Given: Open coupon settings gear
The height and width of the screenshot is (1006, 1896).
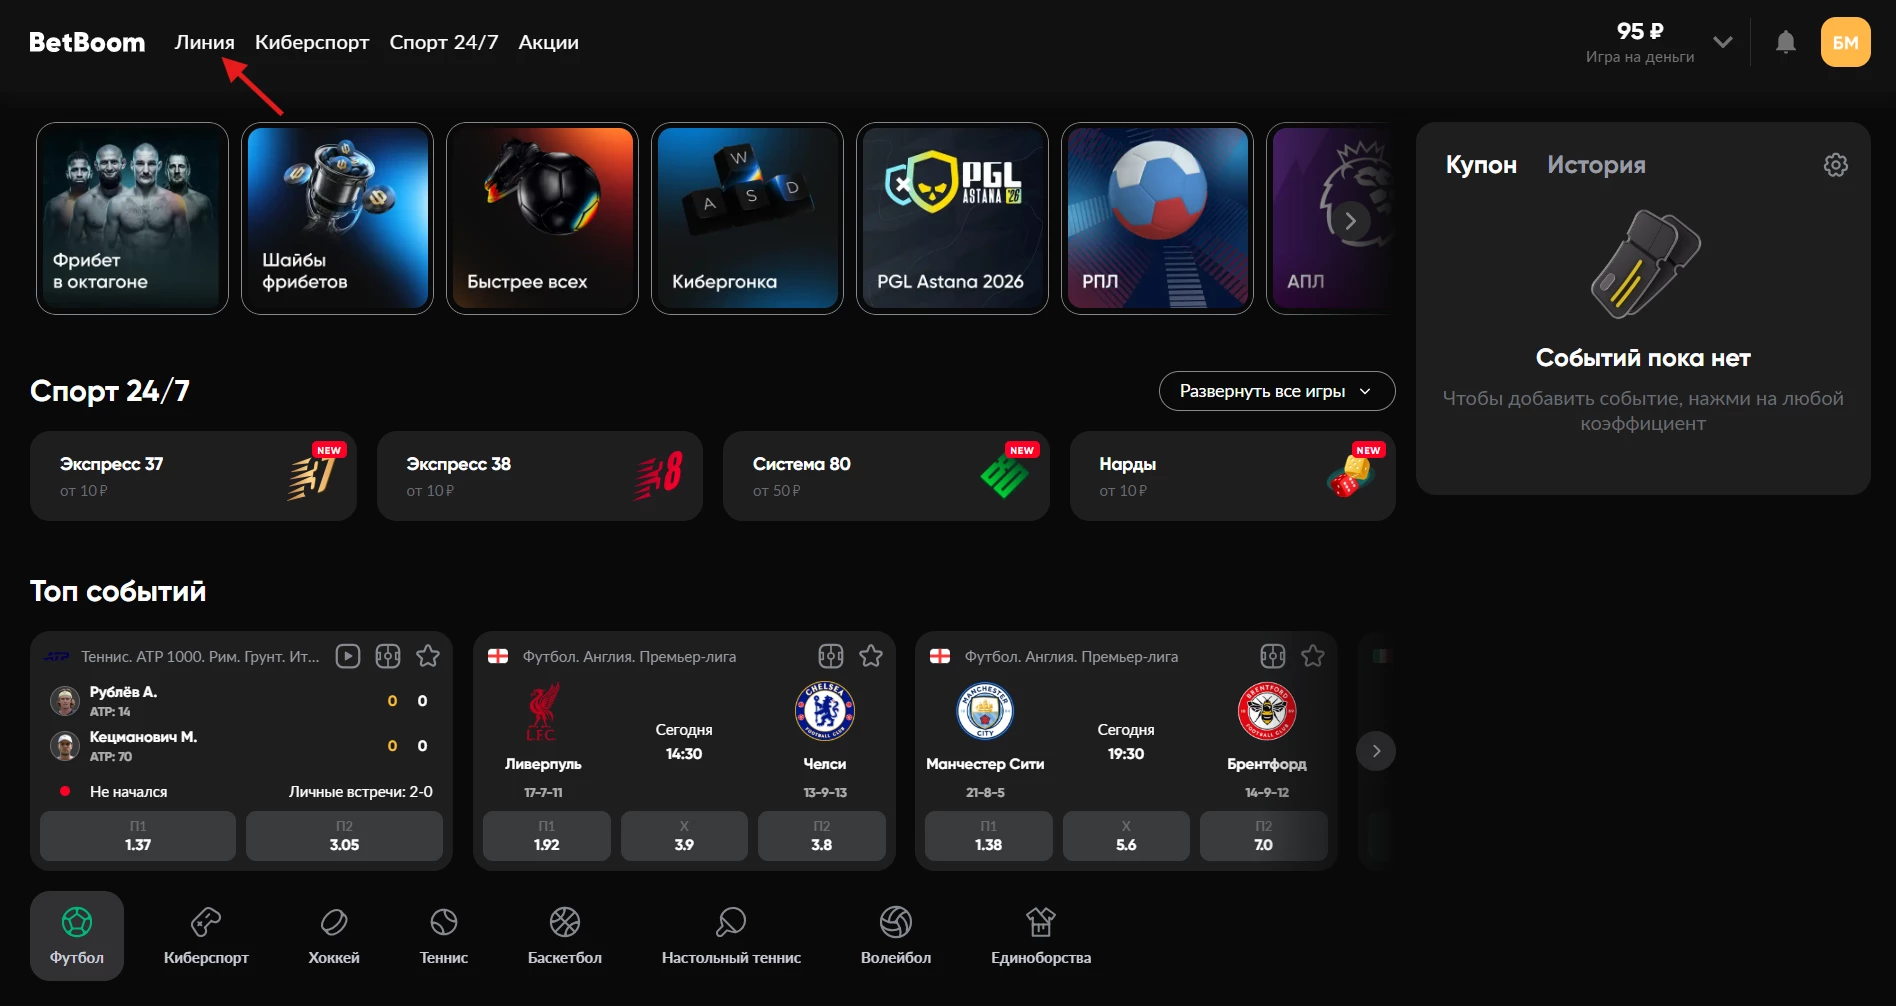Looking at the screenshot, I should point(1835,165).
